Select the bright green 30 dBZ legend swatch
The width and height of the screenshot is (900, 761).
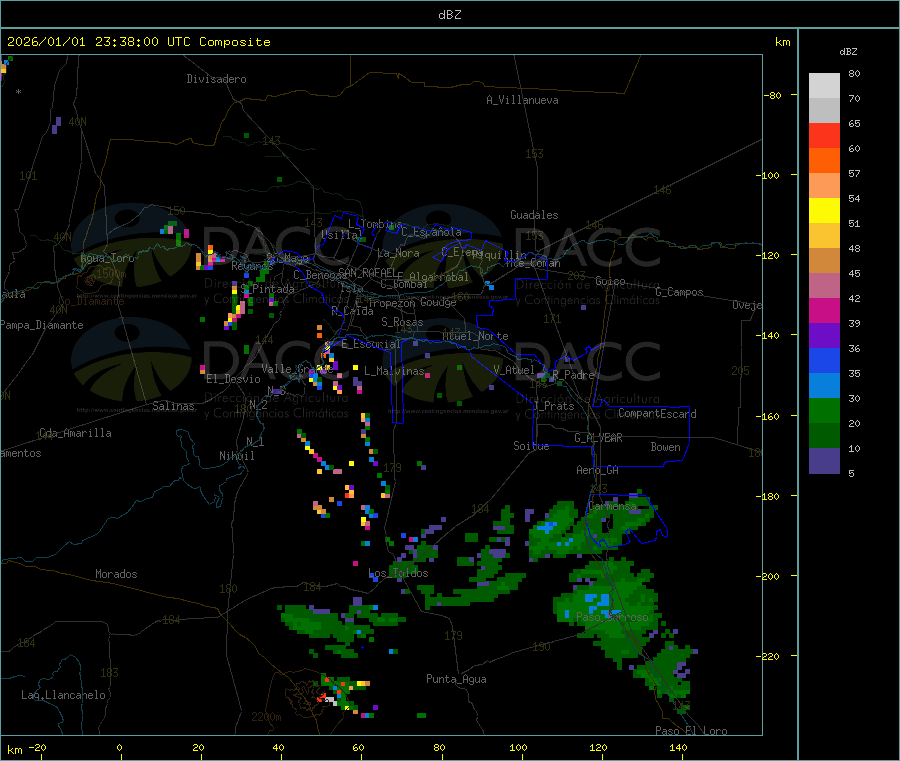point(824,410)
